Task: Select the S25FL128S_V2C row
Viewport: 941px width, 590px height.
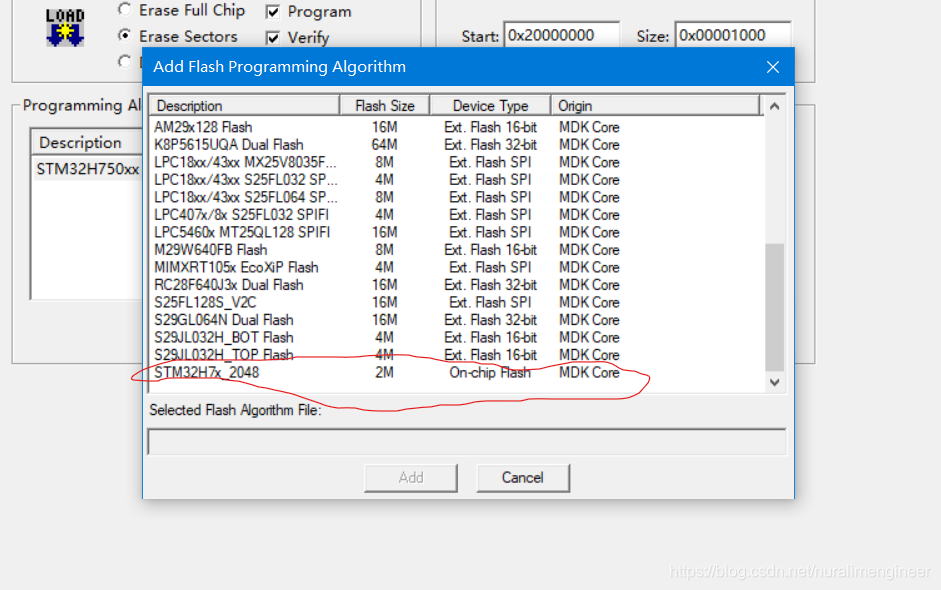Action: [x=457, y=302]
